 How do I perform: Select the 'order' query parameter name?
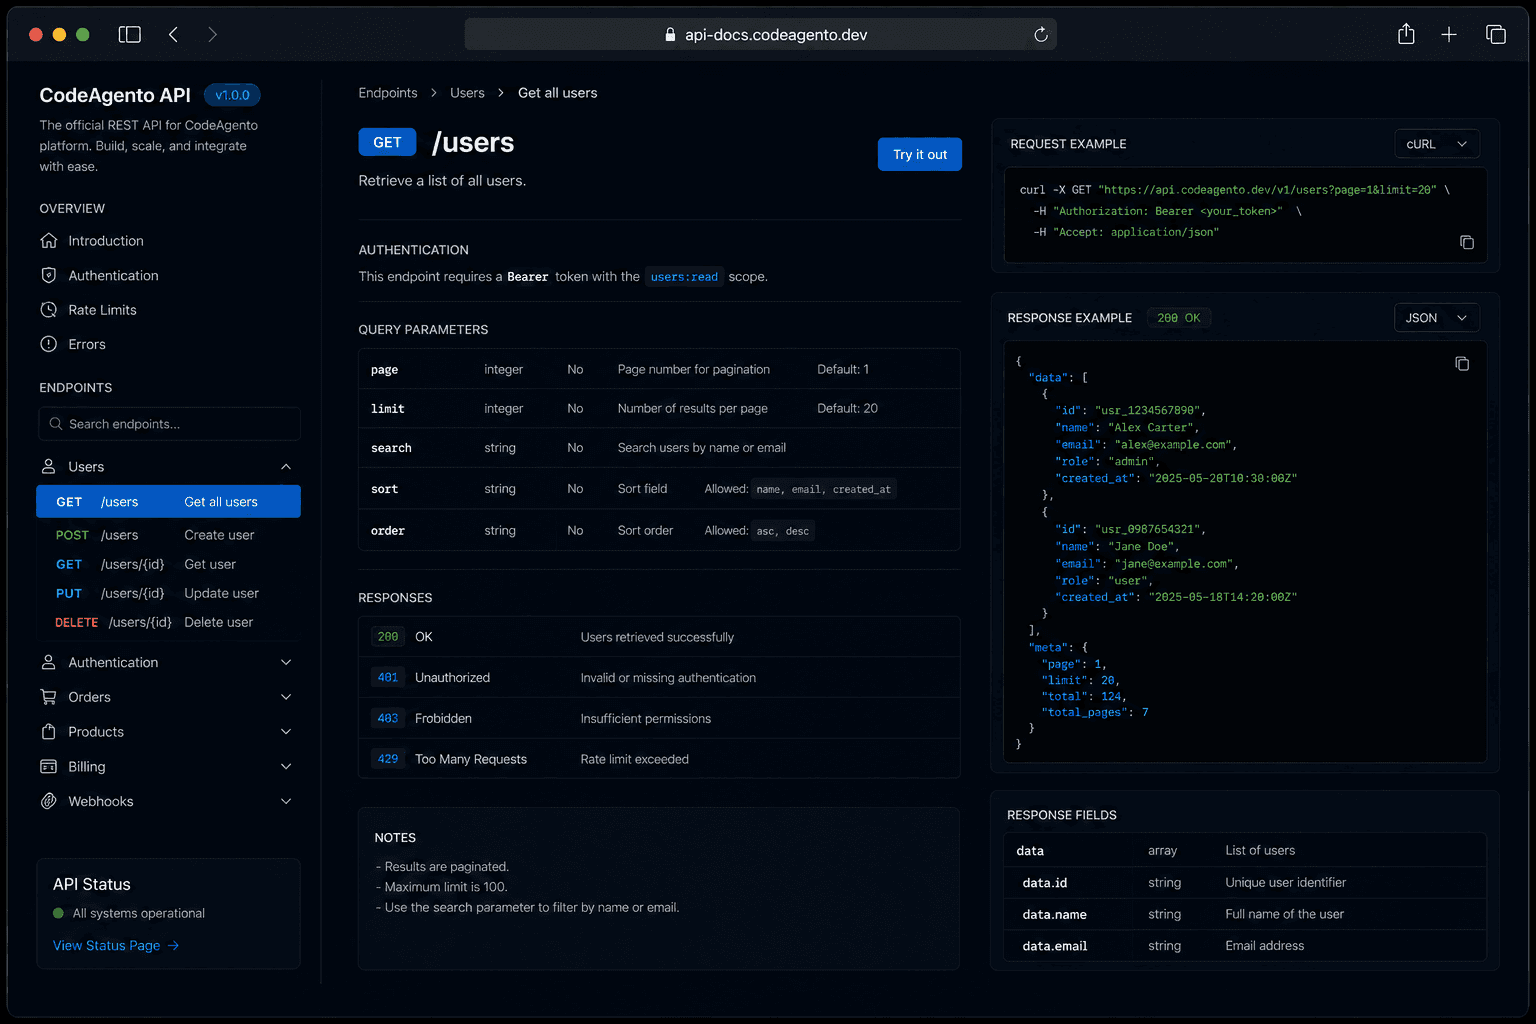click(388, 531)
